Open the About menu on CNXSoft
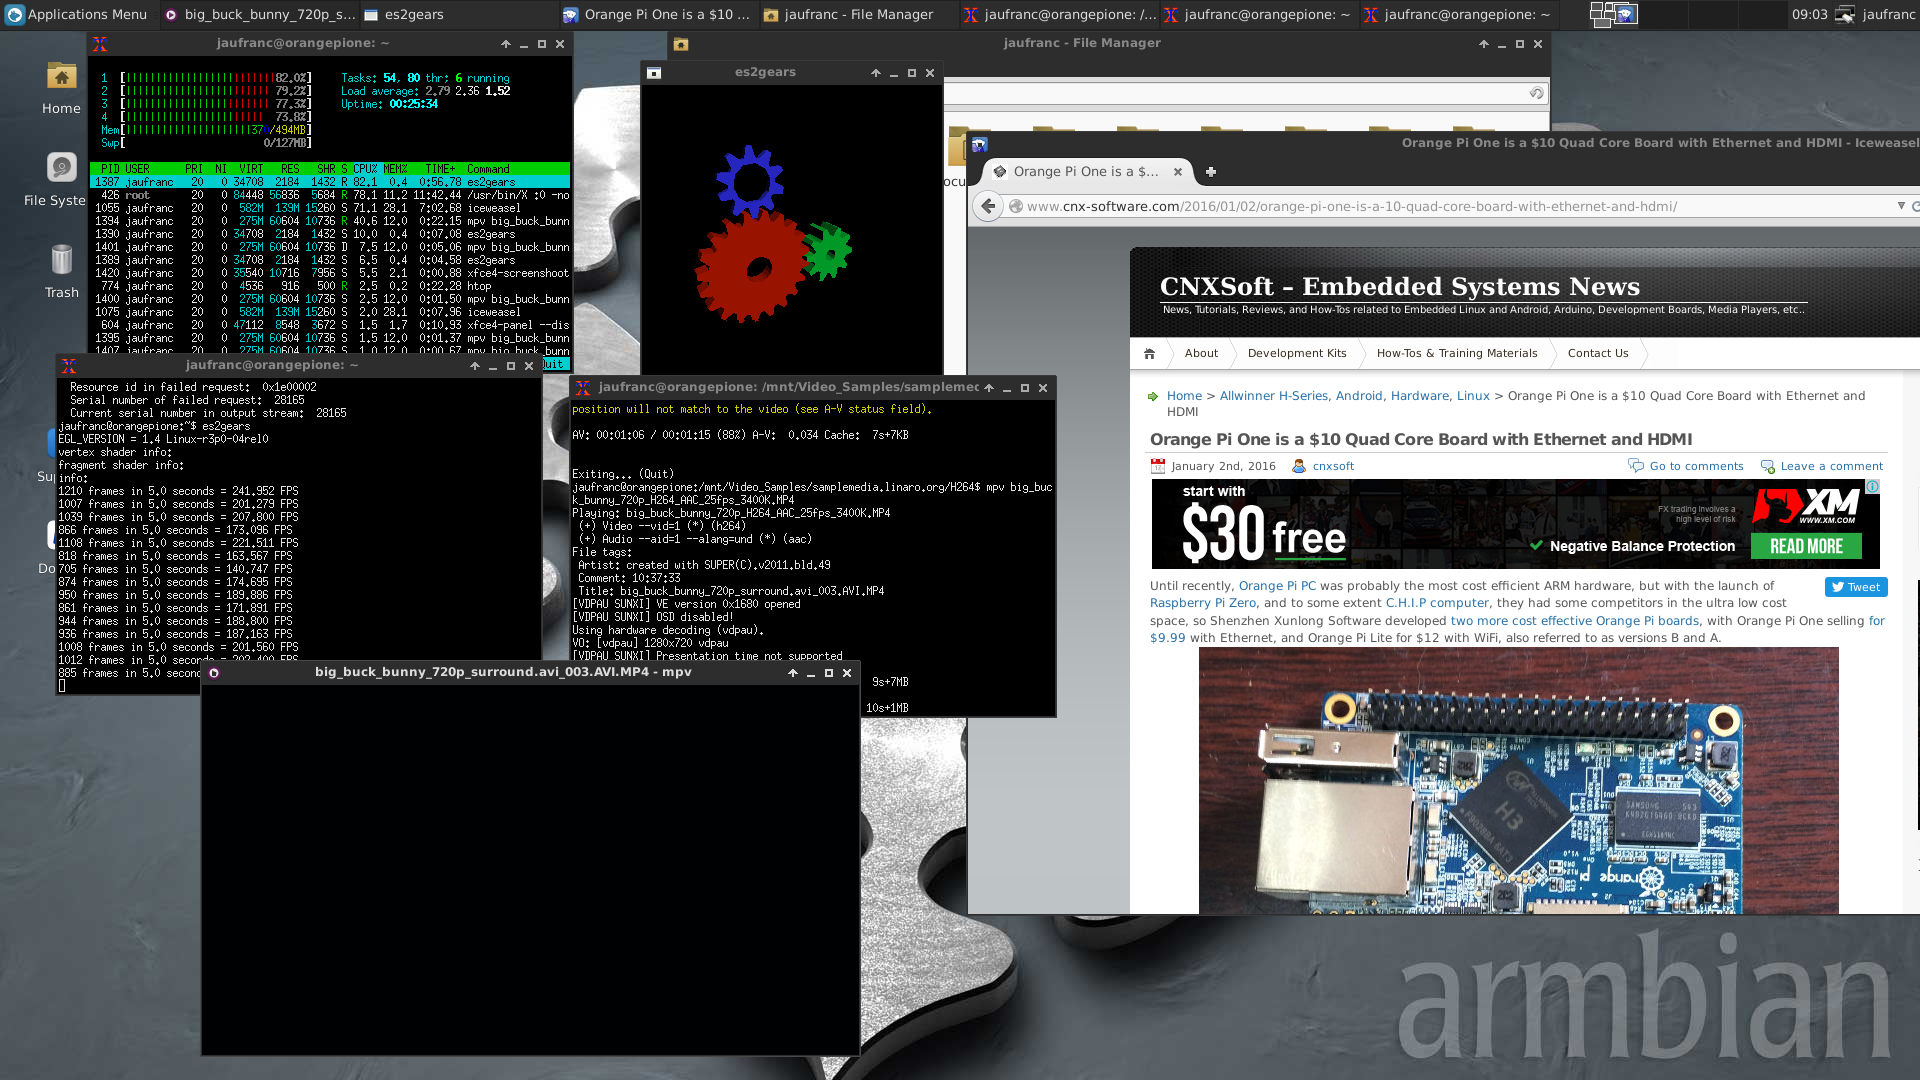Viewport: 1920px width, 1080px height. (x=1201, y=353)
